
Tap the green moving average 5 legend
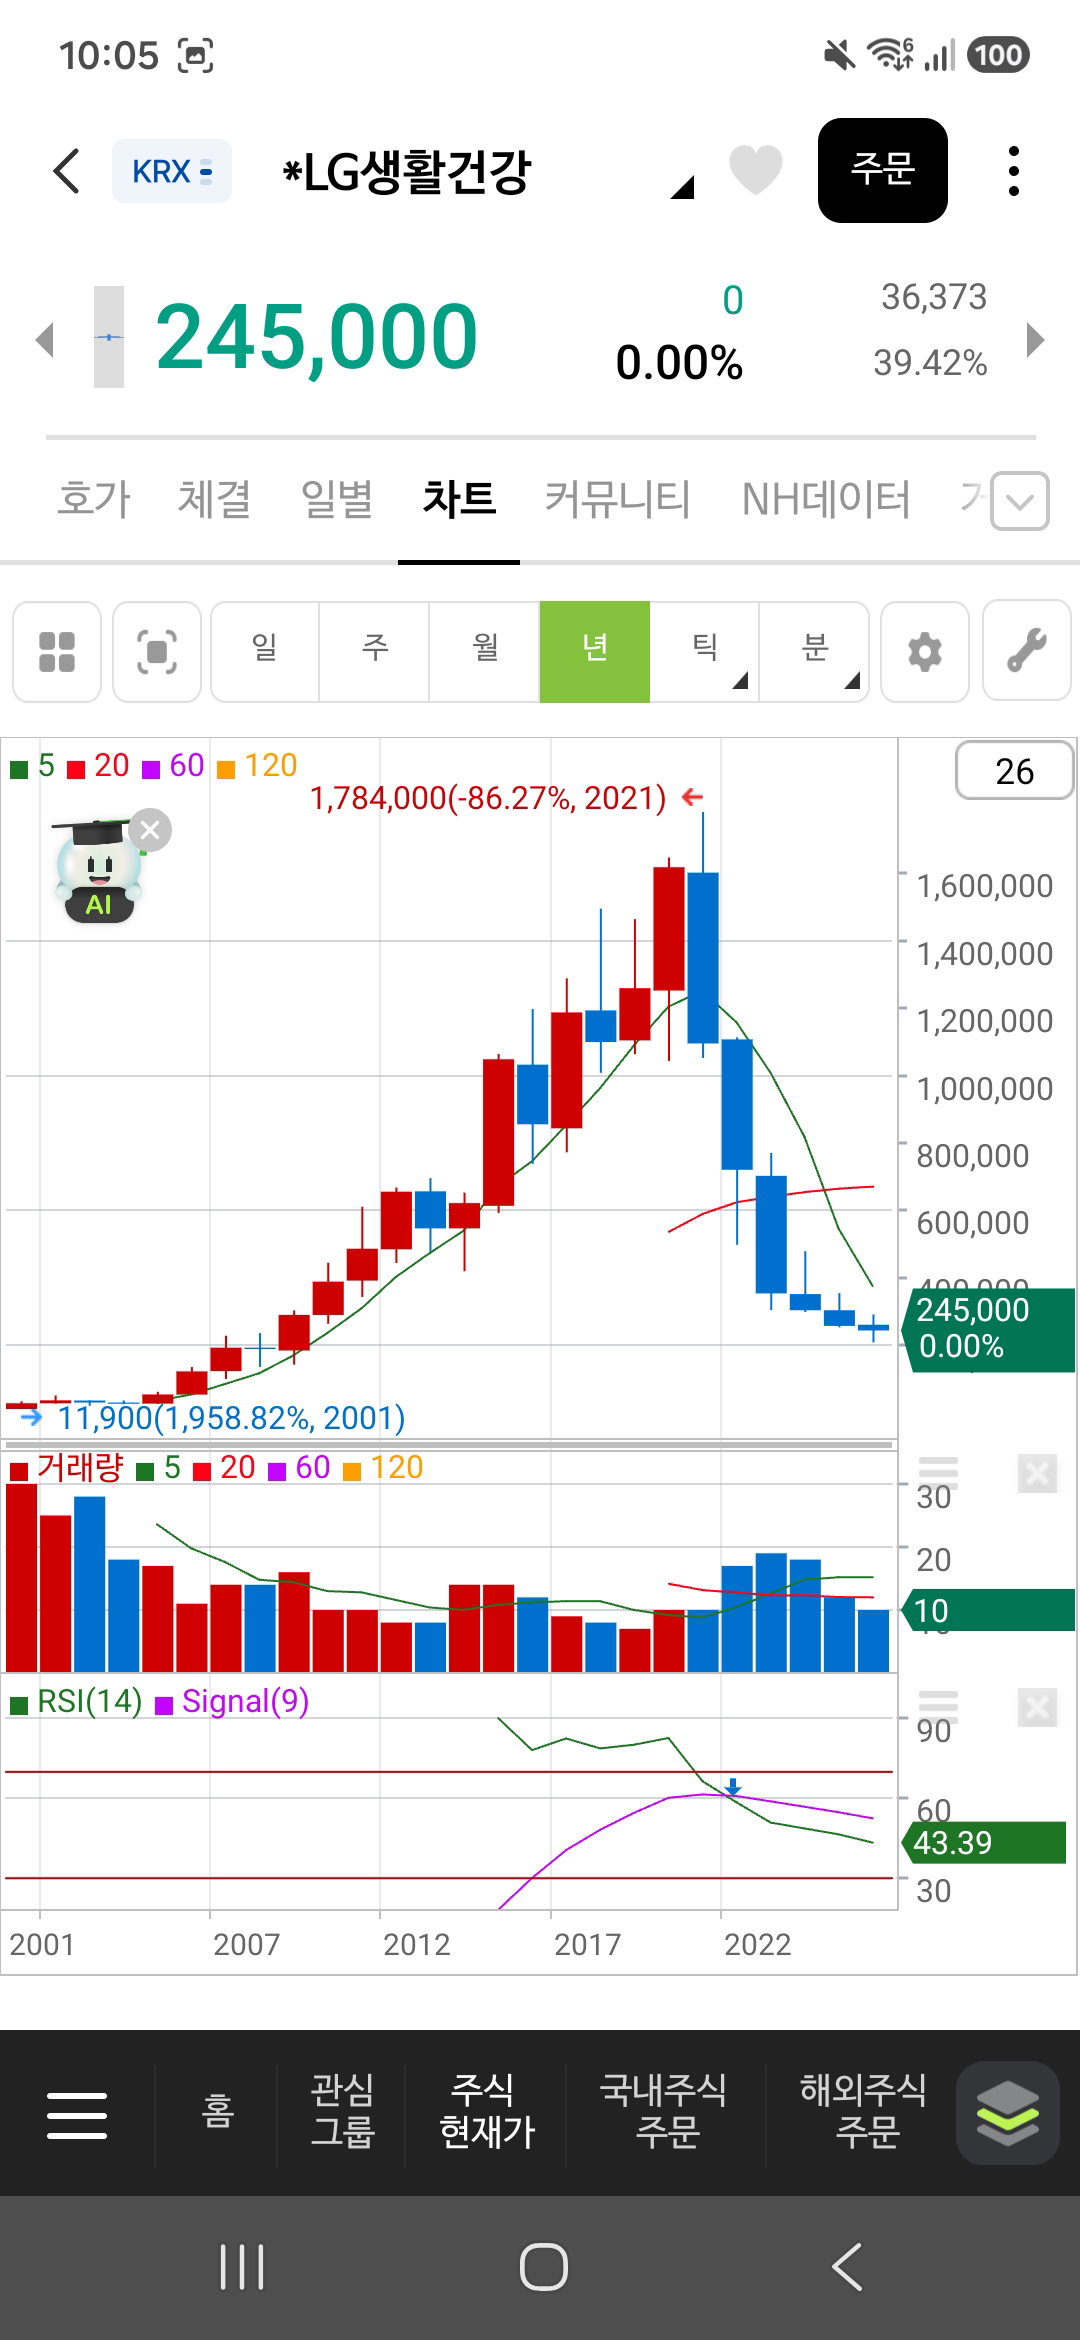tap(32, 766)
